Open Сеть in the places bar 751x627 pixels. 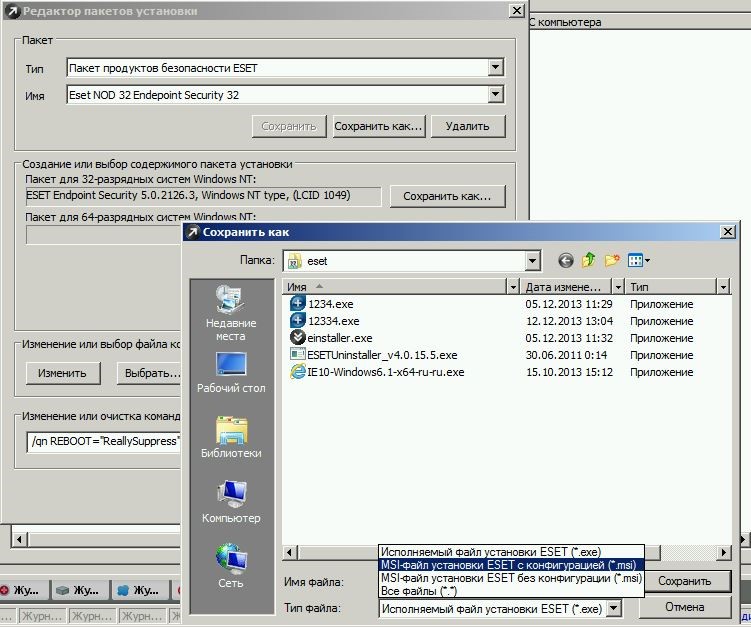[231, 566]
